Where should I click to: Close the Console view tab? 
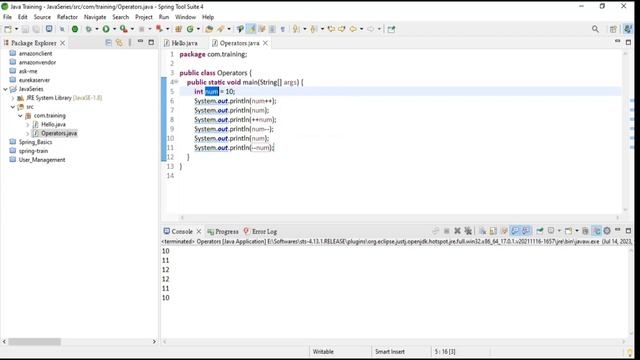[199, 231]
